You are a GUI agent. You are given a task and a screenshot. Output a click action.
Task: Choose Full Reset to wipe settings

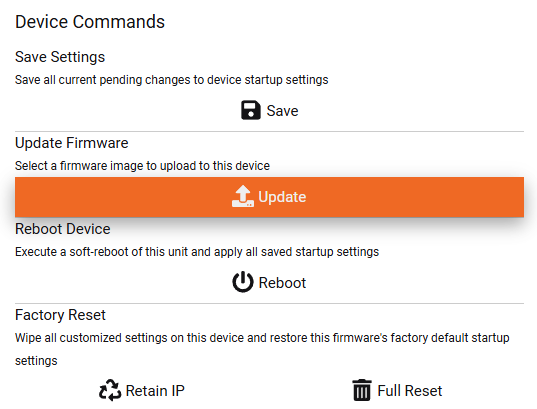(x=397, y=391)
